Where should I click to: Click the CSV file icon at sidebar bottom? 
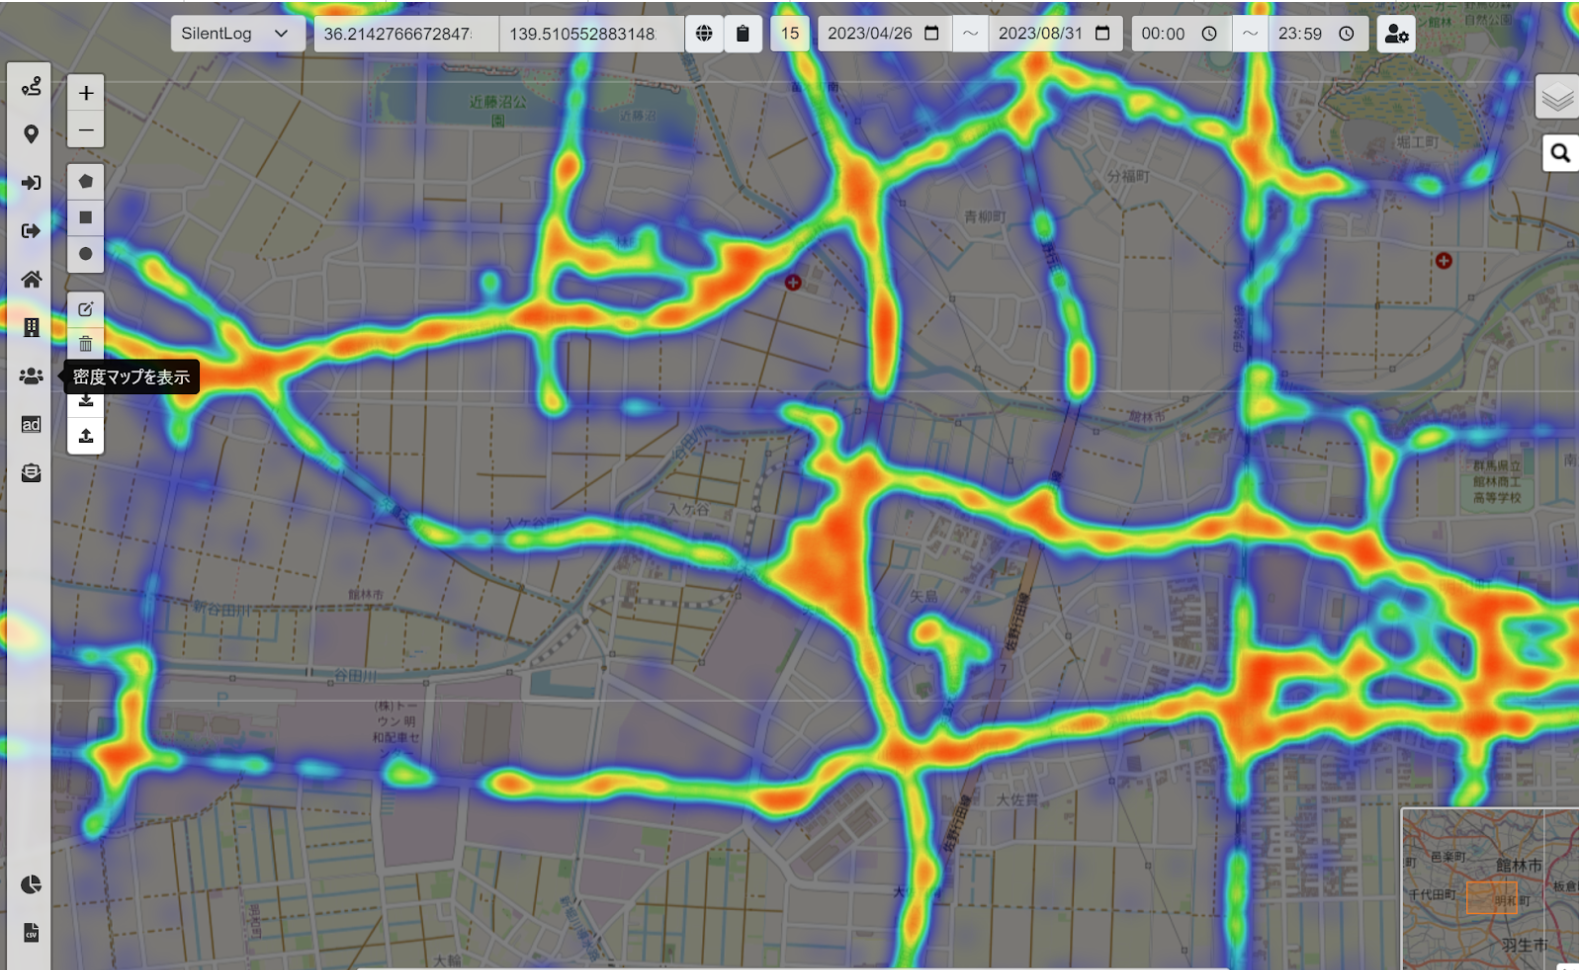coord(31,933)
